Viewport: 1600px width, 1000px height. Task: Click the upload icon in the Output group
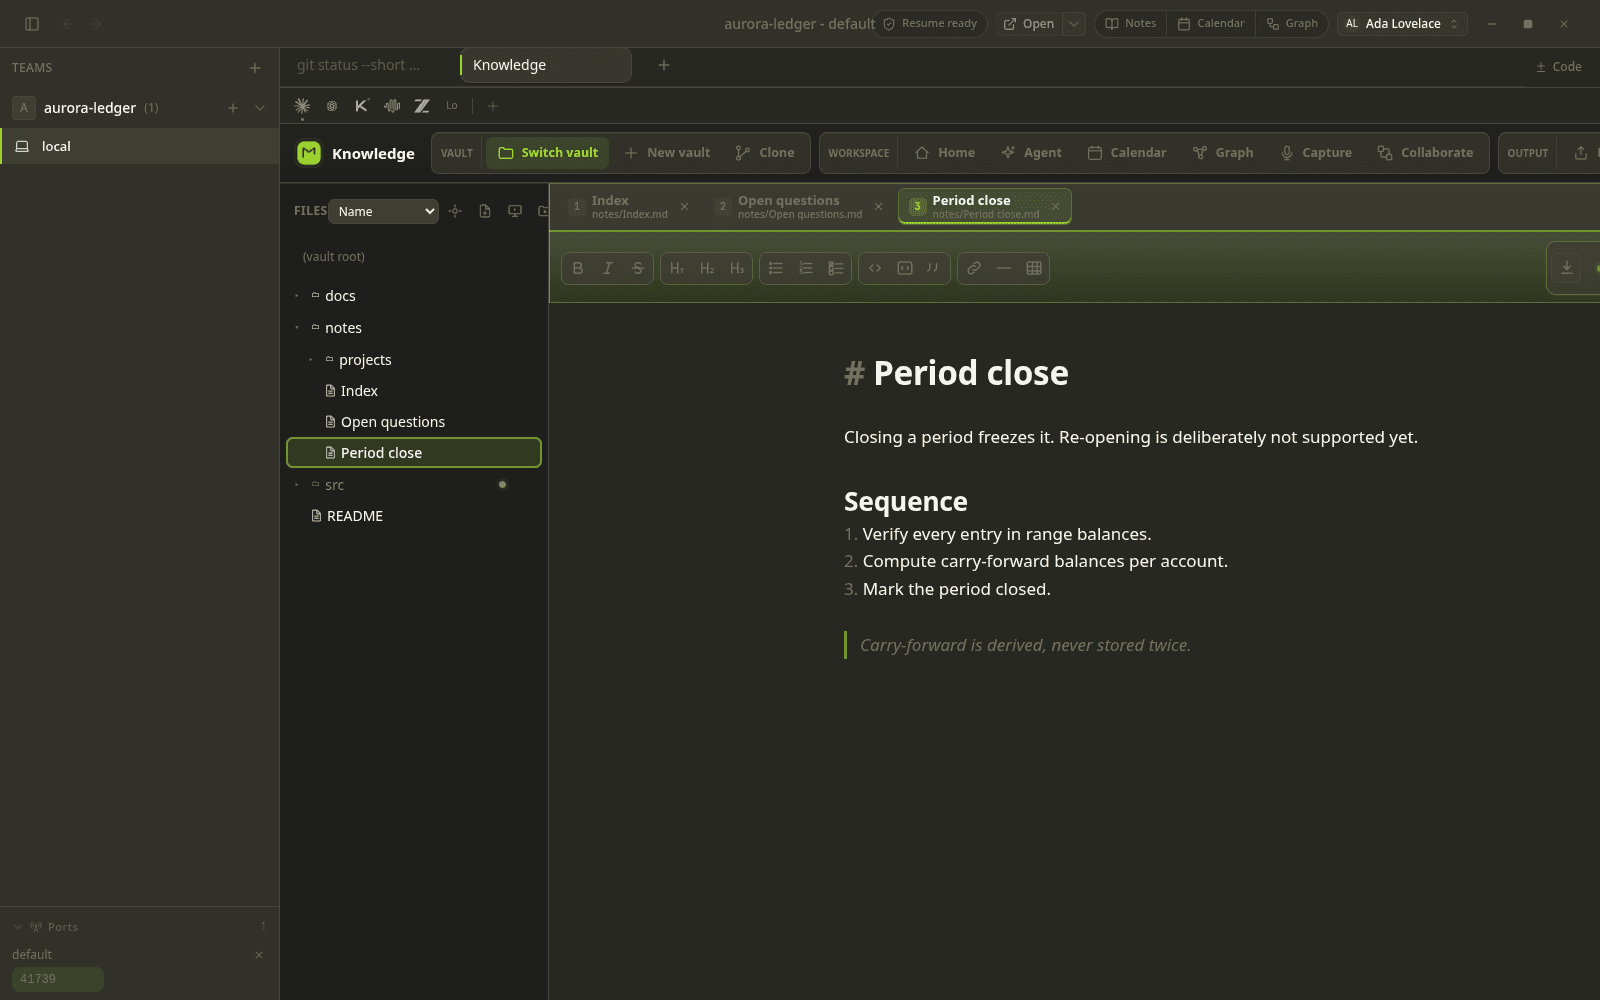point(1581,153)
